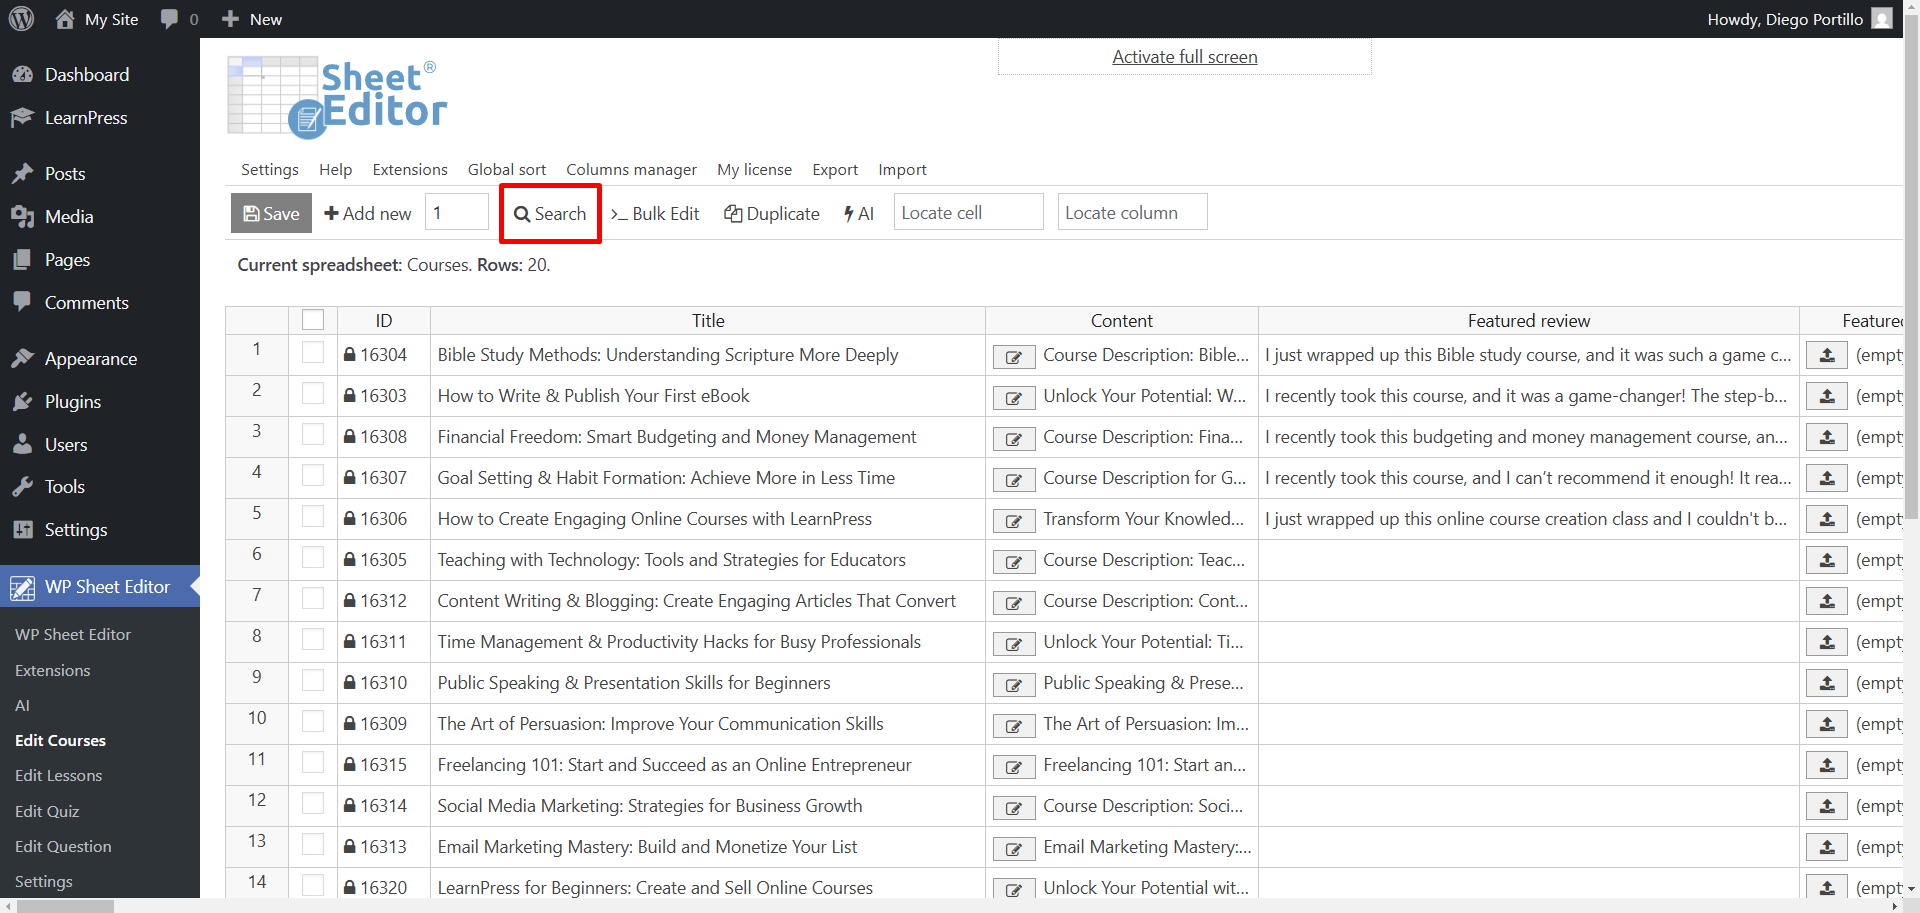Upload featured image for Public Speaking row
Viewport: 1920px width, 913px height.
1827,683
